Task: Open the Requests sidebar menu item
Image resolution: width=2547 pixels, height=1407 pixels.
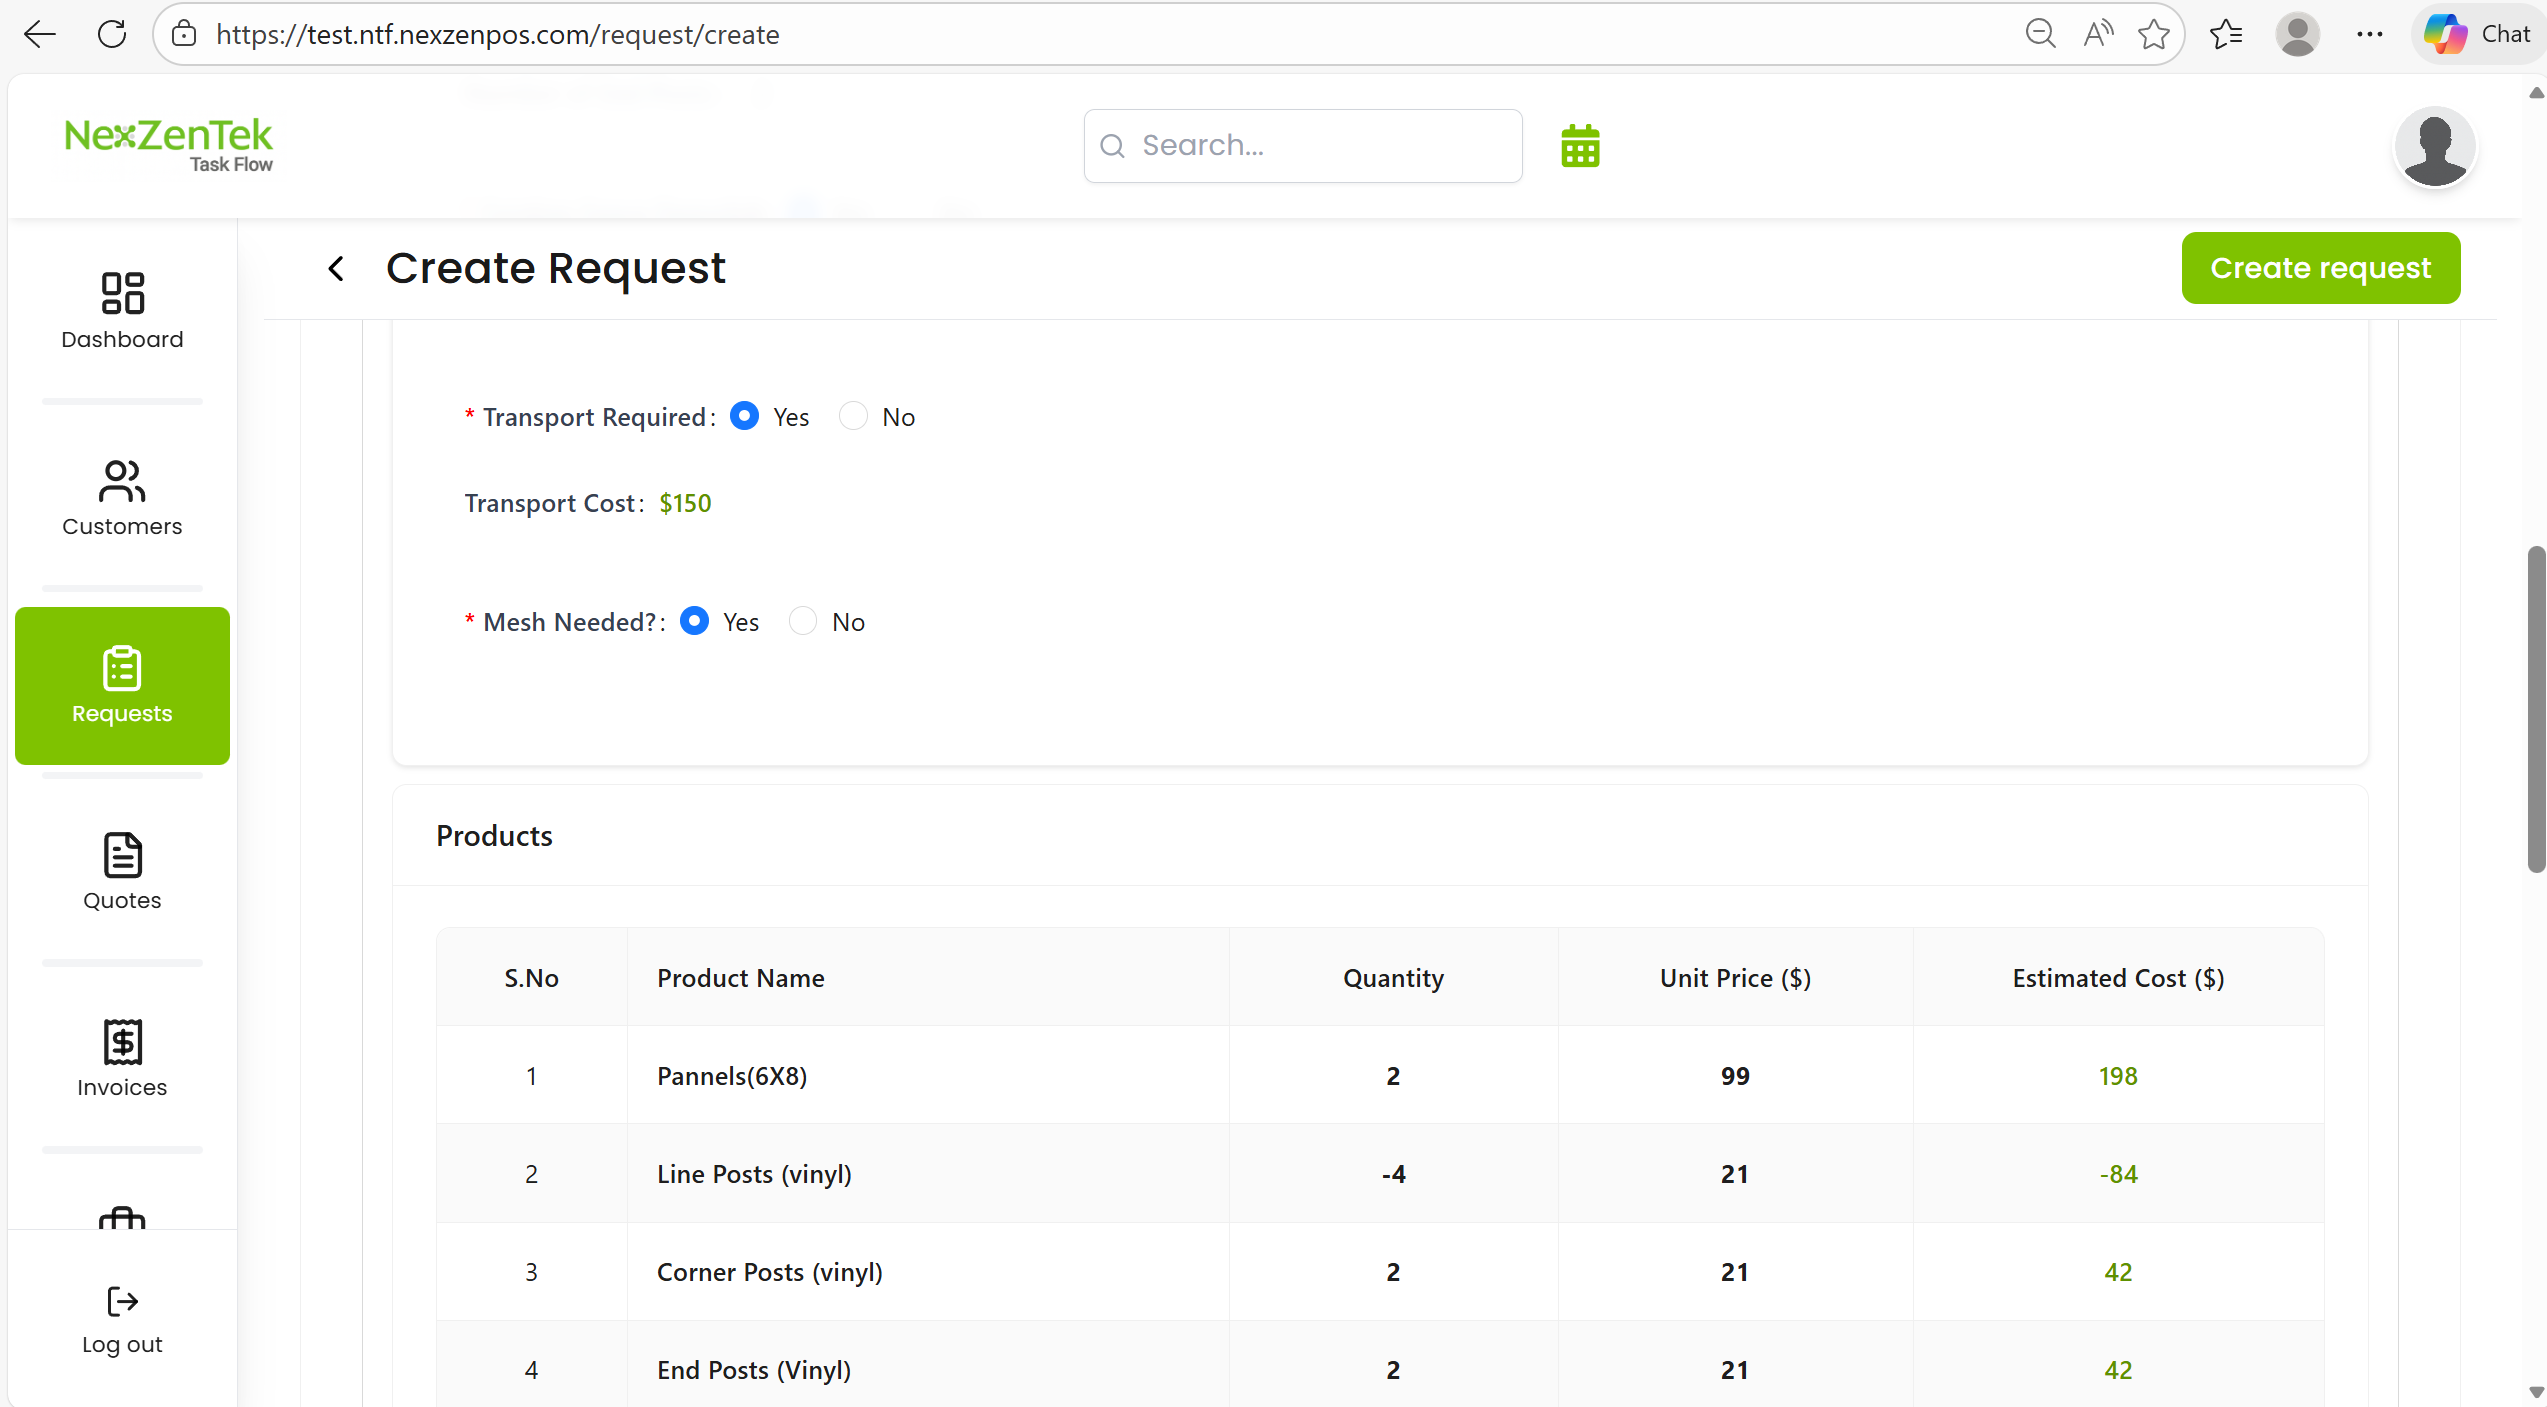Action: (122, 685)
